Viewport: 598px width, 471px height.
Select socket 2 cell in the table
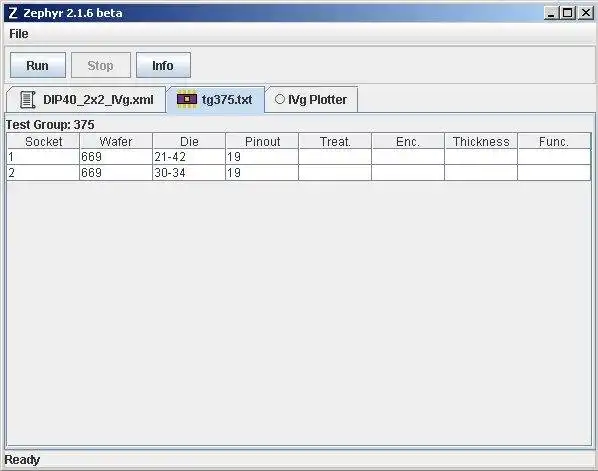pyautogui.click(x=43, y=173)
